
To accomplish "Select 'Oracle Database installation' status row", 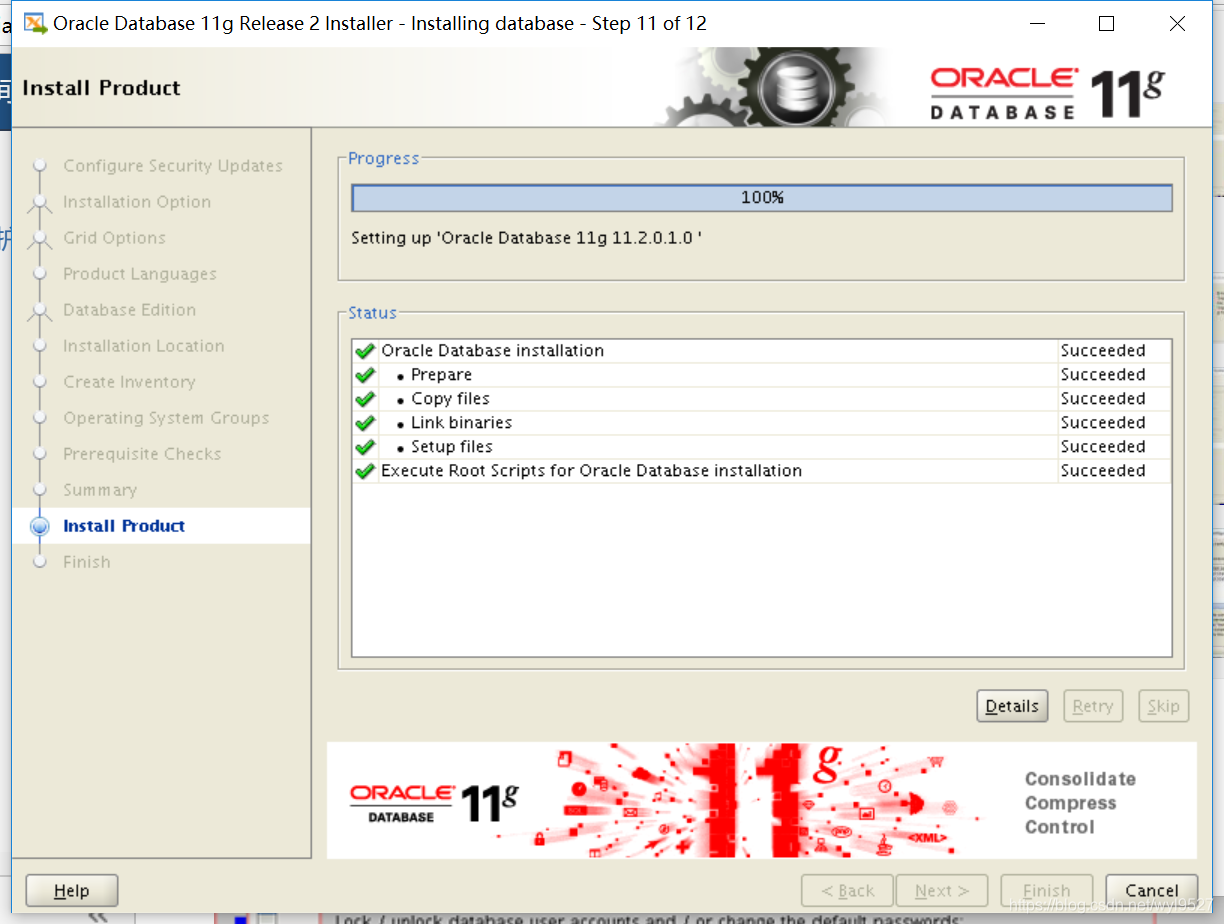I will [761, 351].
